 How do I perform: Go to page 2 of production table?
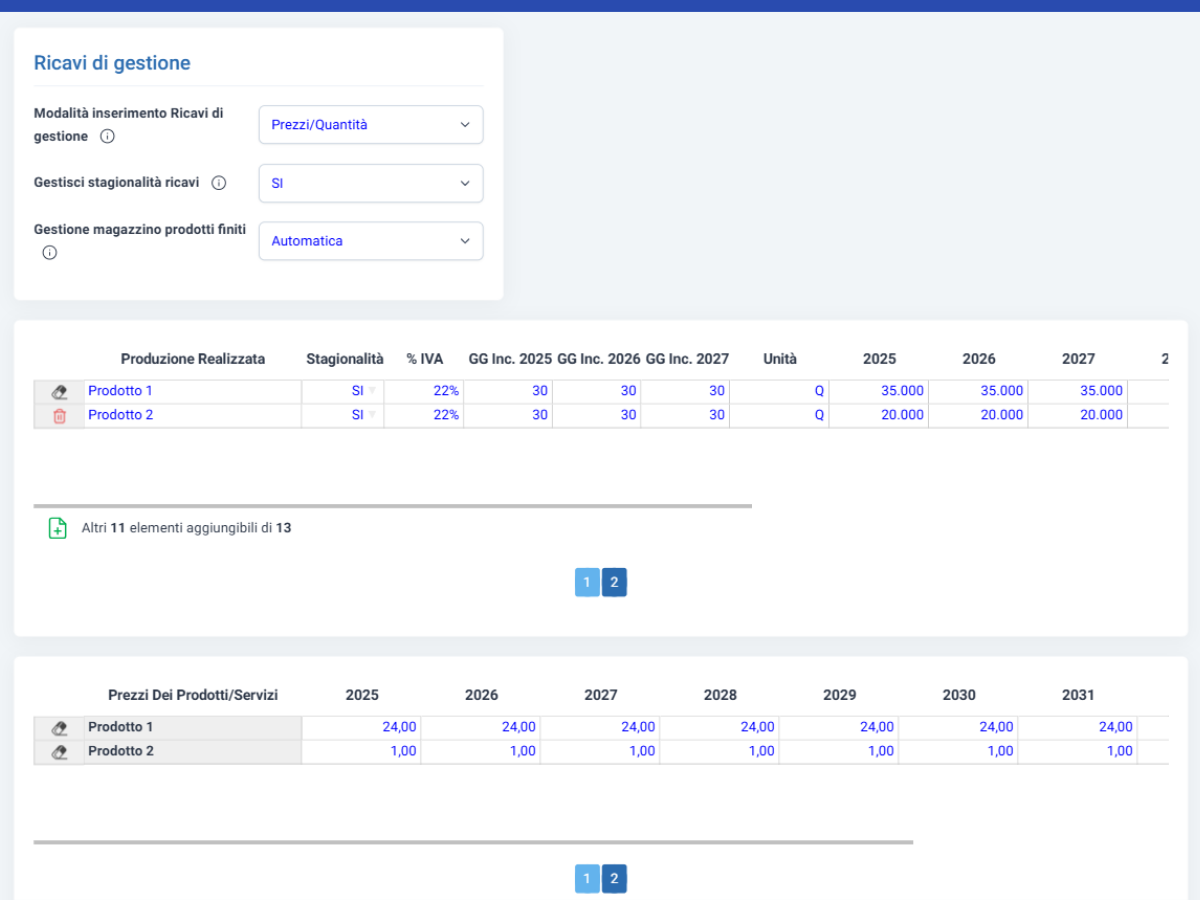[614, 583]
